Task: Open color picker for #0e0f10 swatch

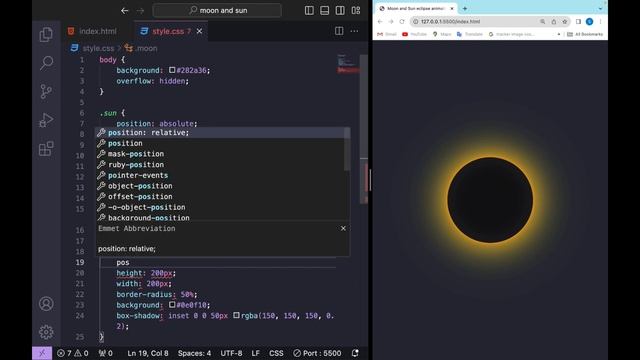Action: pyautogui.click(x=172, y=304)
